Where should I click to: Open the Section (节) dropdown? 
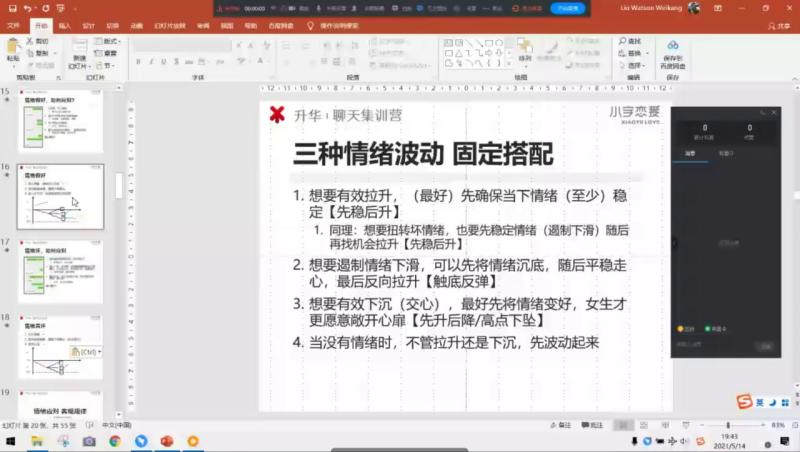tap(105, 65)
